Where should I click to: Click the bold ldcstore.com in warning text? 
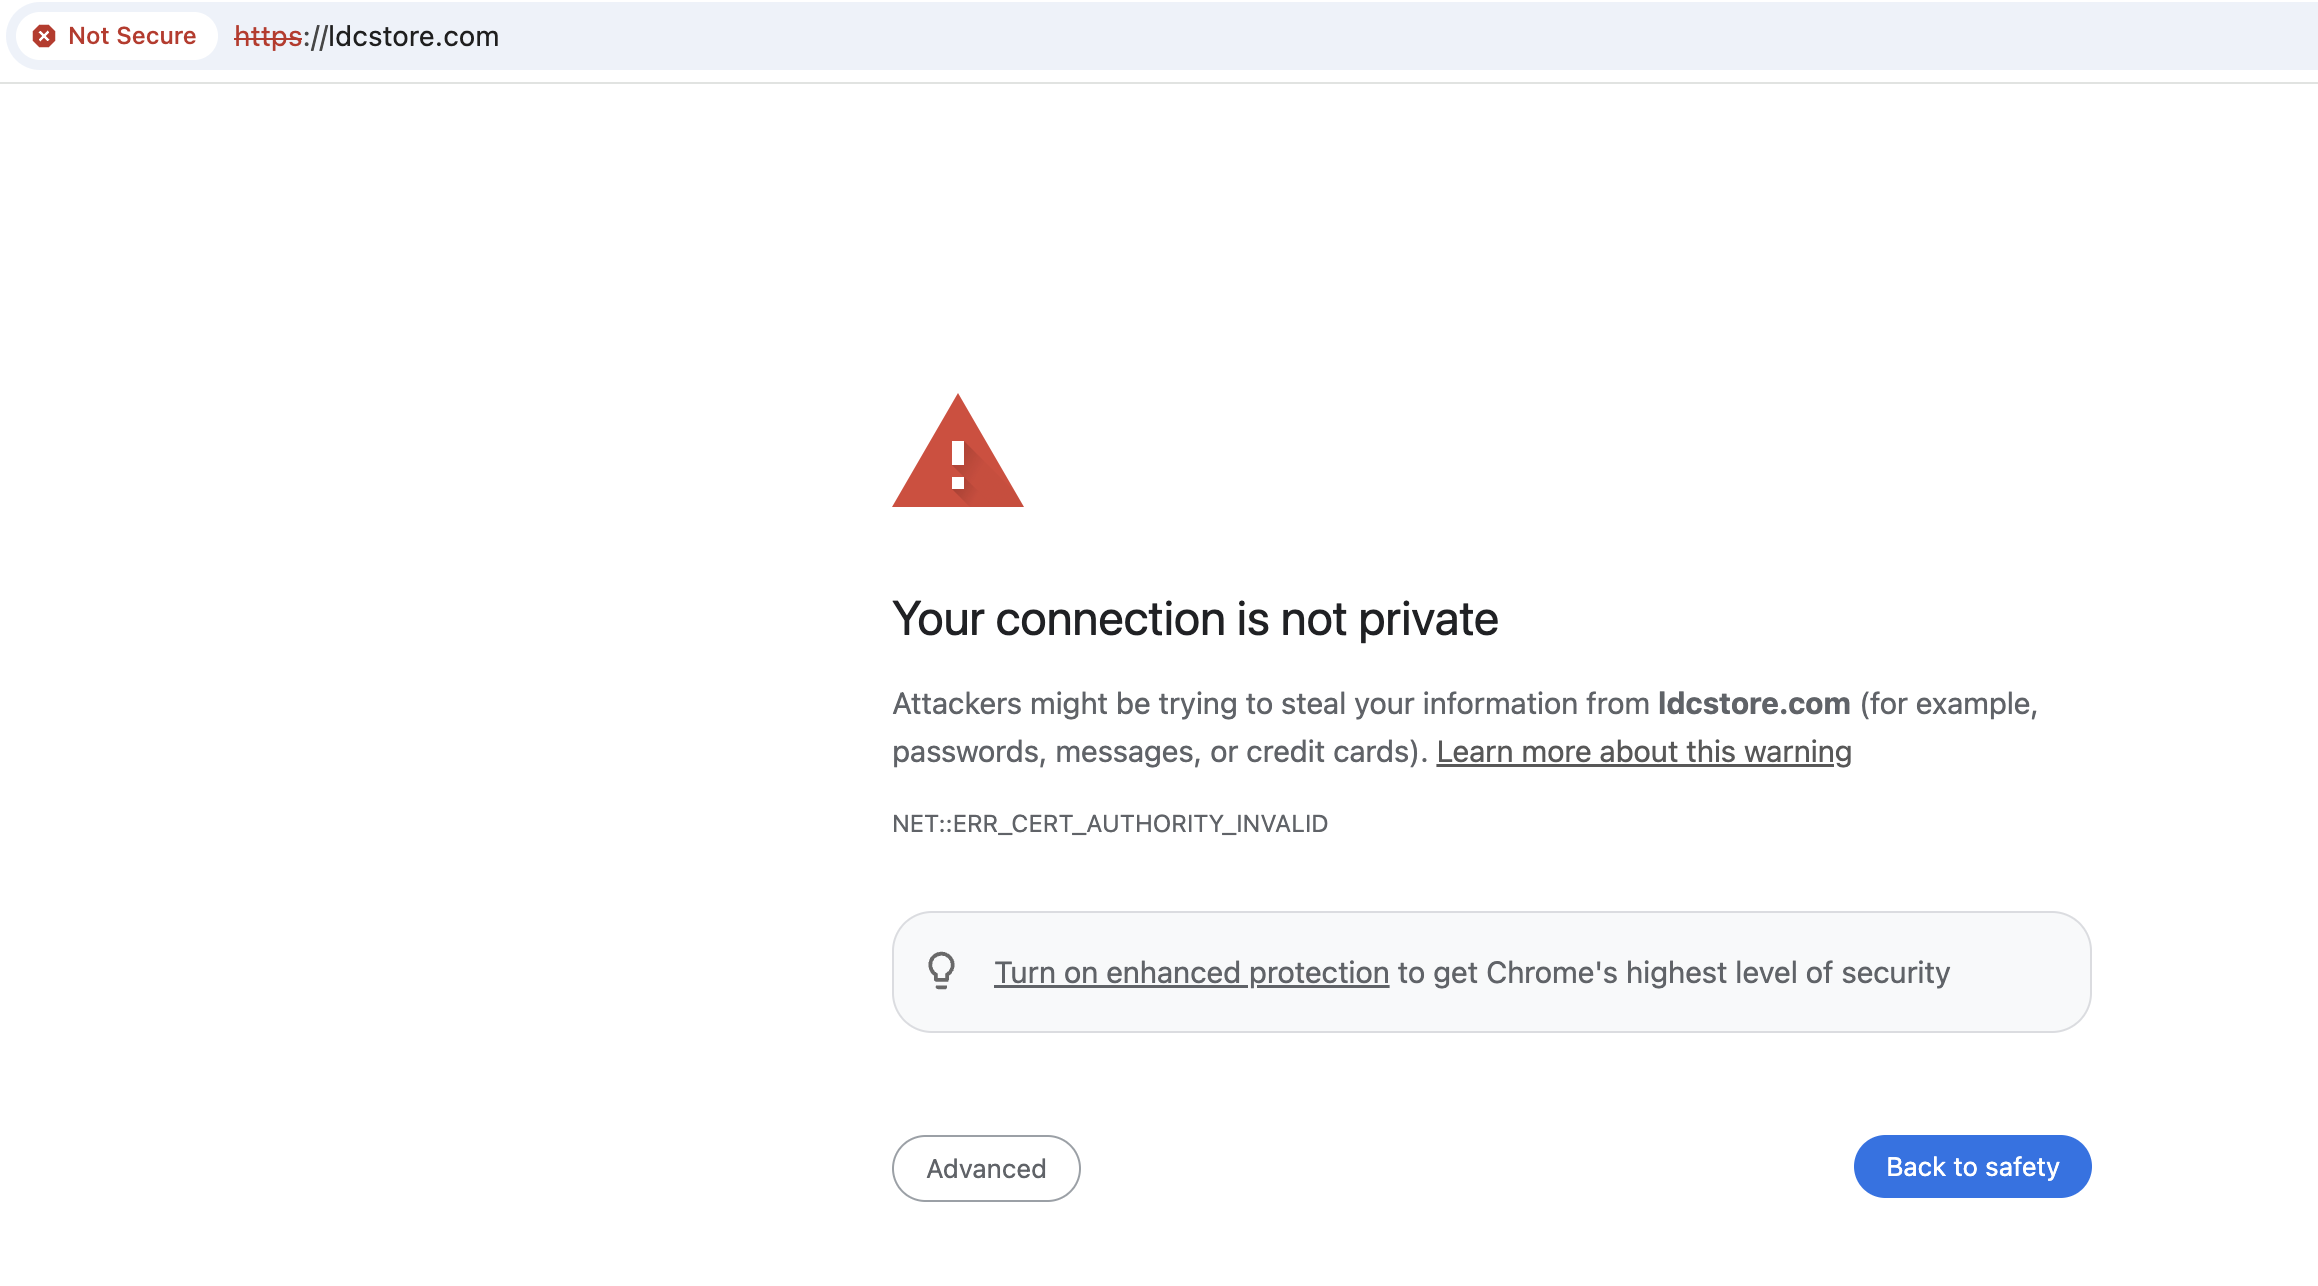1754,703
